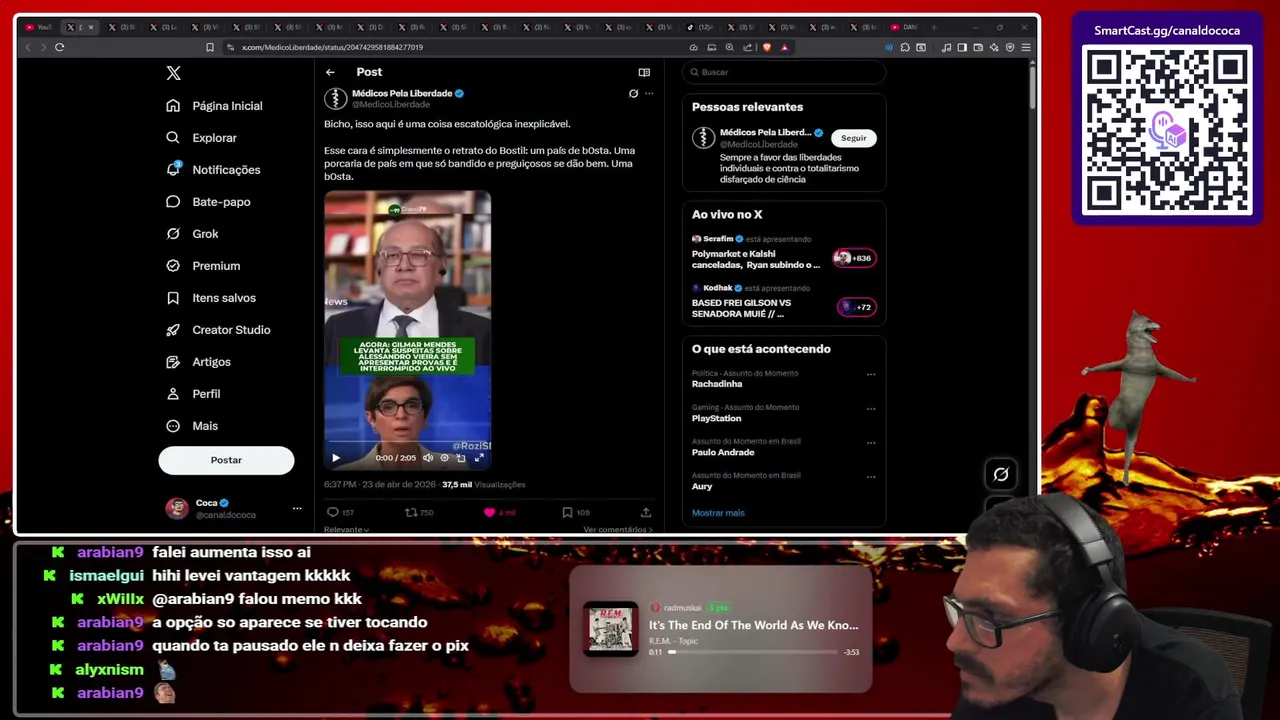Open more options for Rachadinha trend

[x=871, y=374]
